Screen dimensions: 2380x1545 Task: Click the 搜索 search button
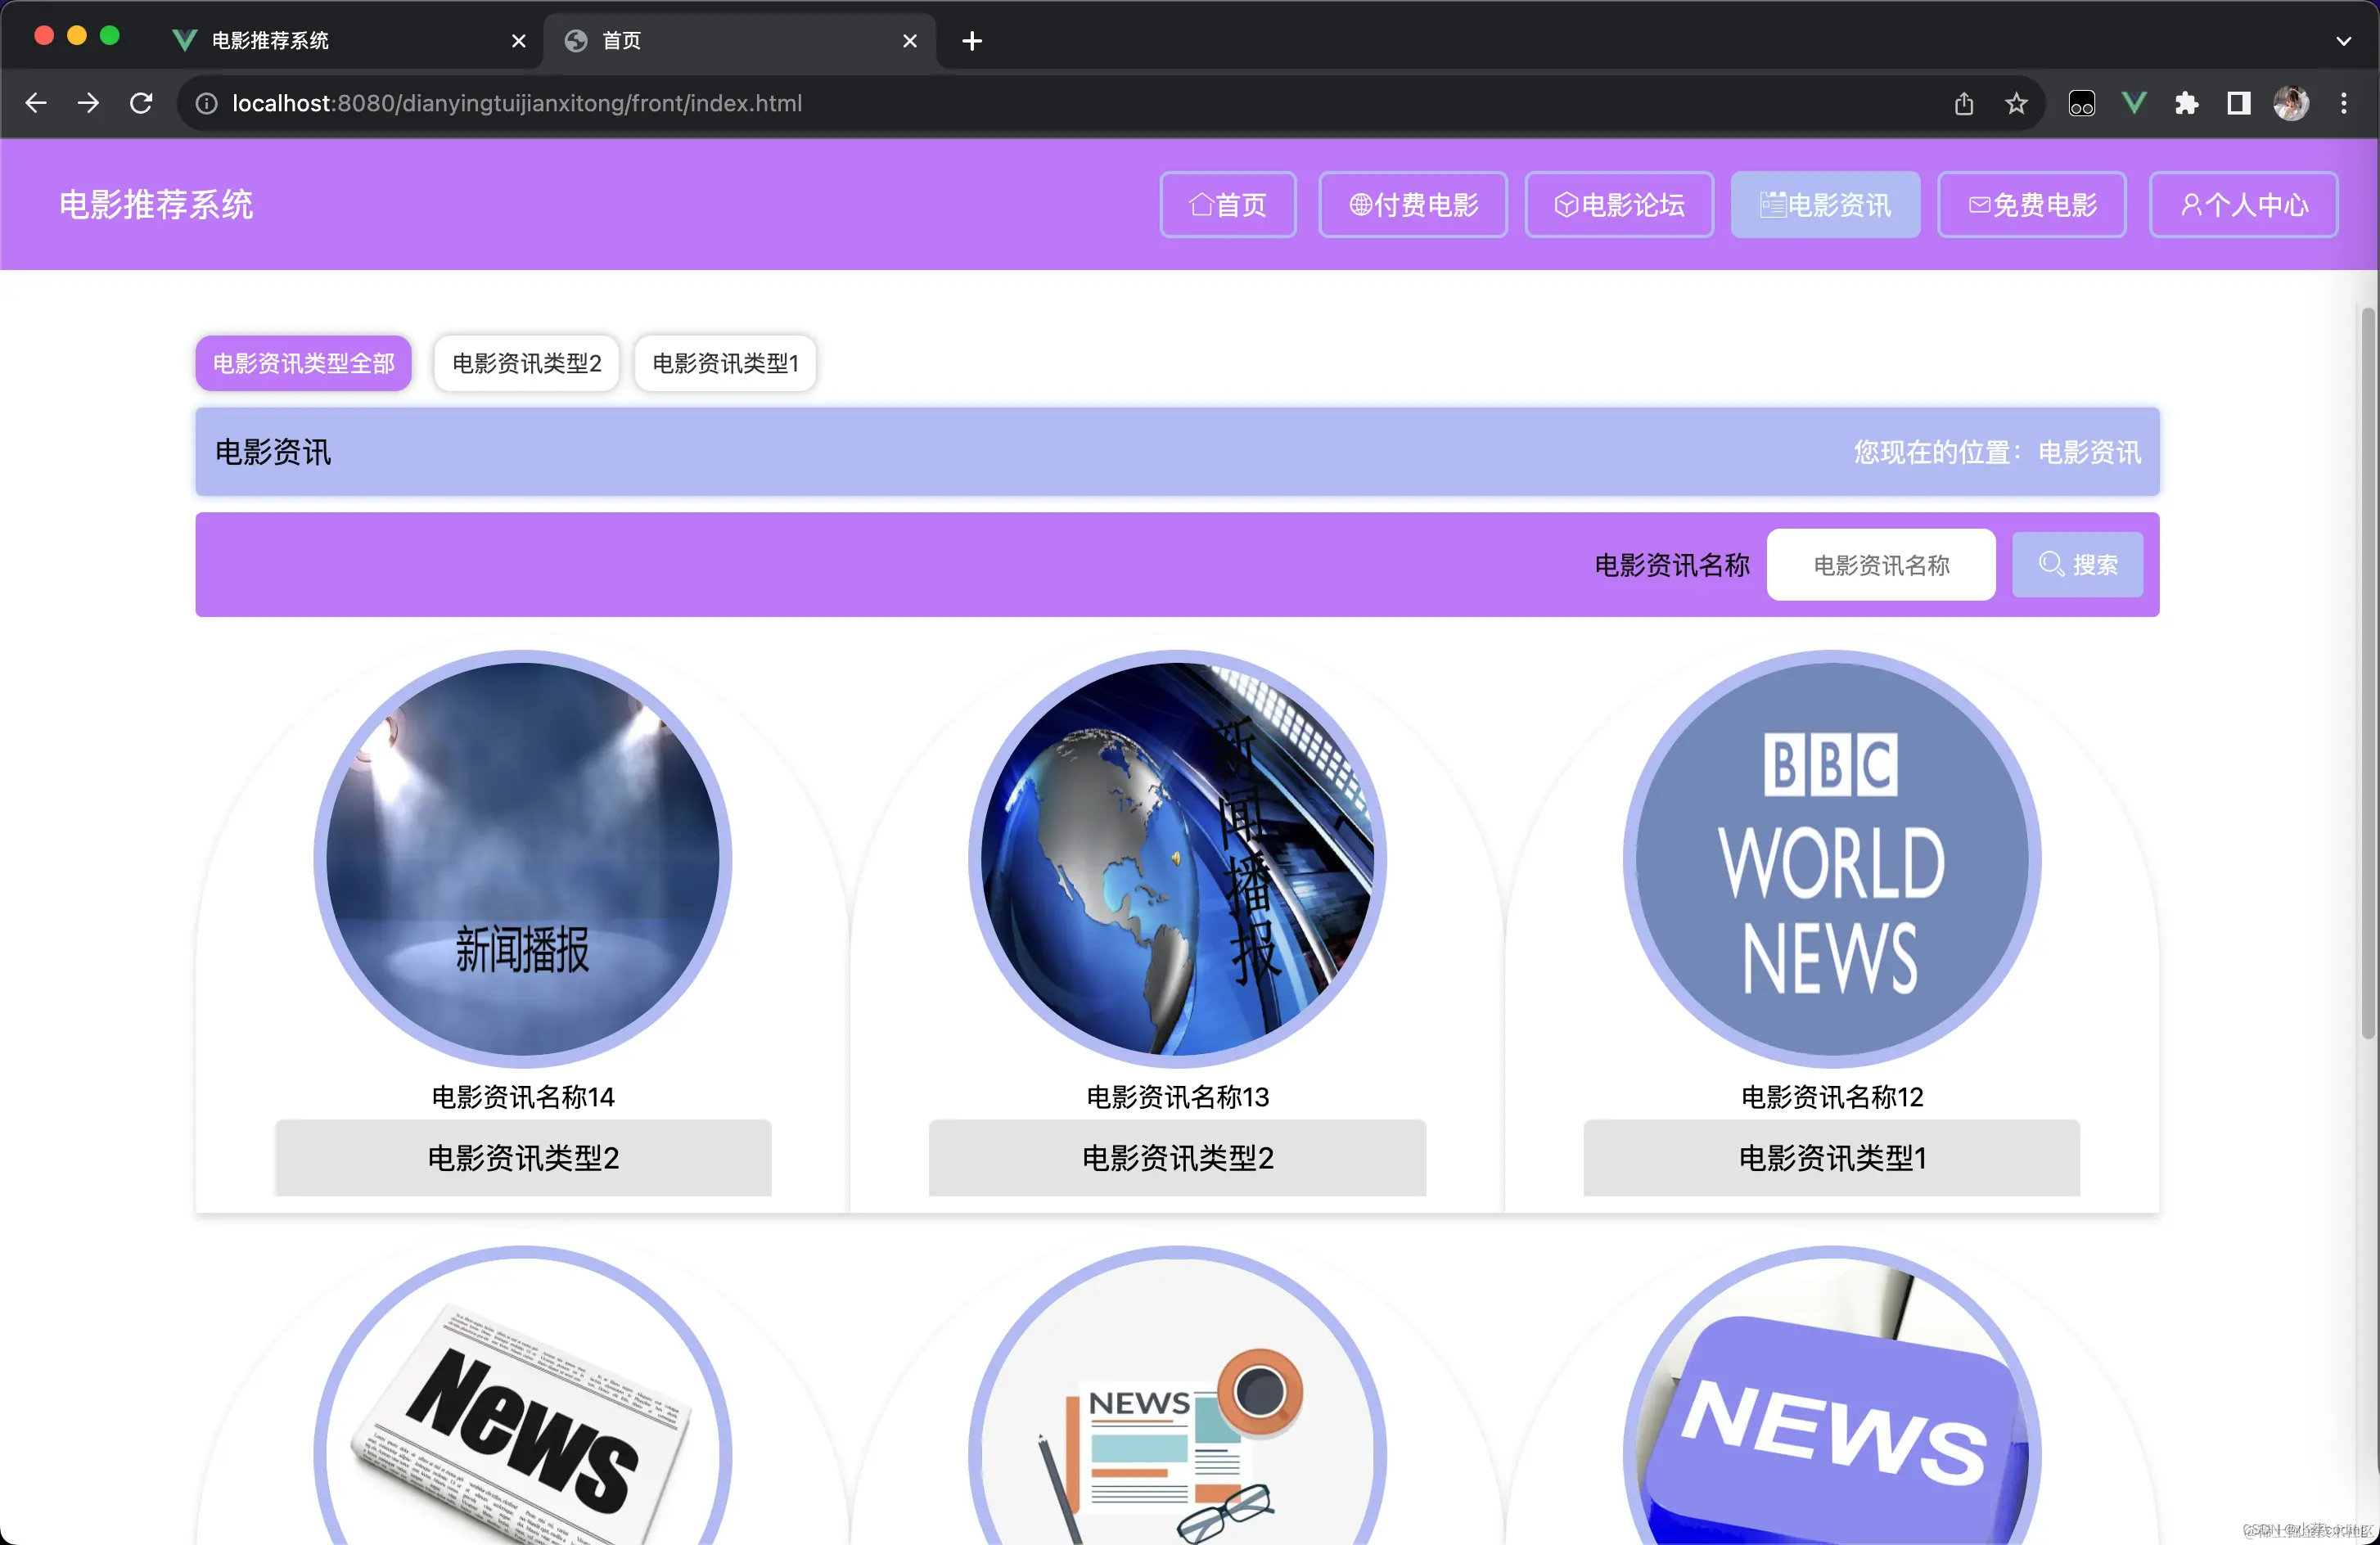(2077, 565)
